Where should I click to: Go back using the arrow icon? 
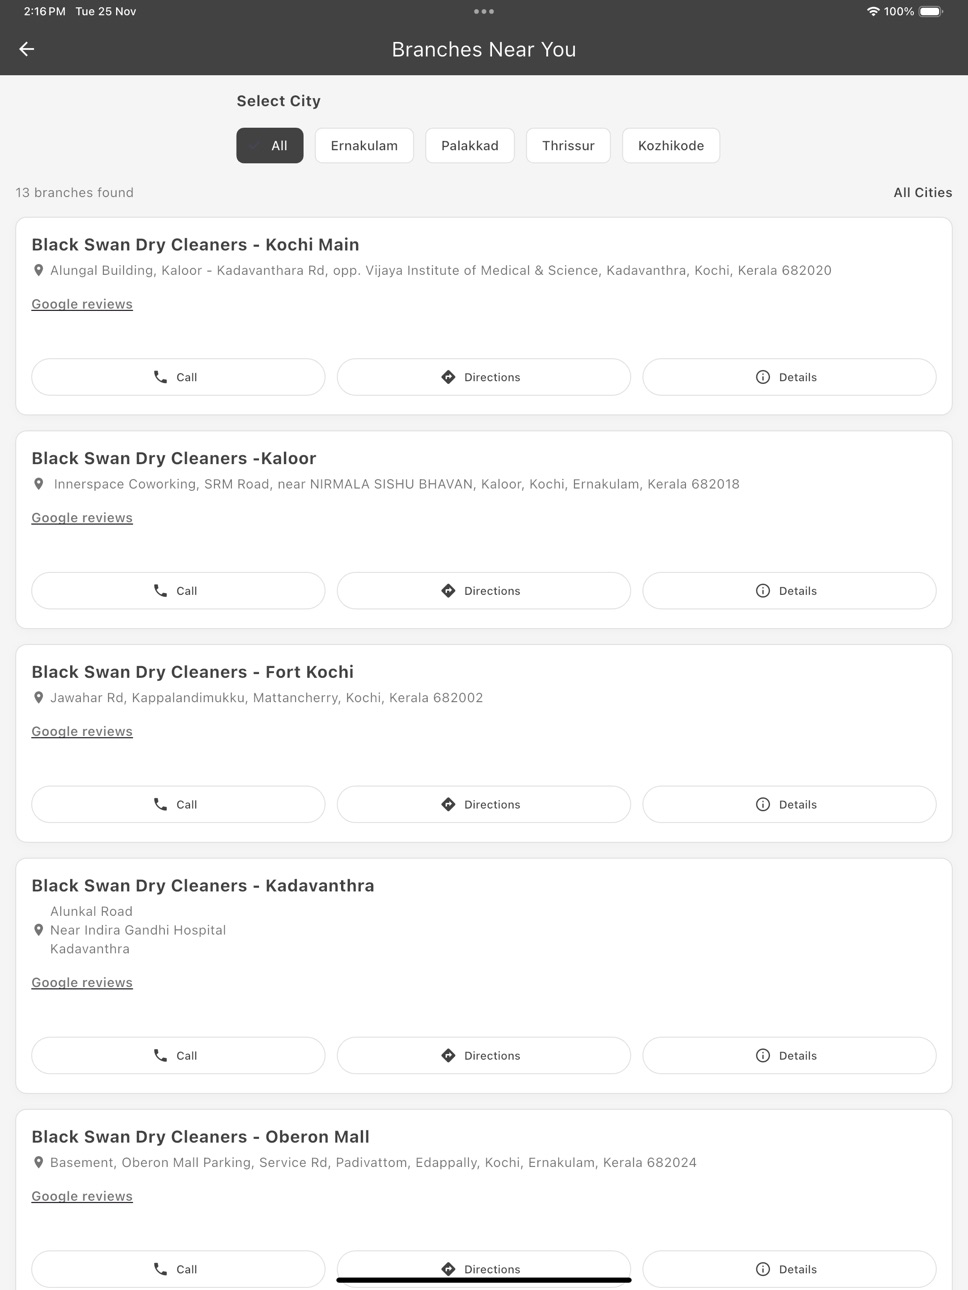27,49
